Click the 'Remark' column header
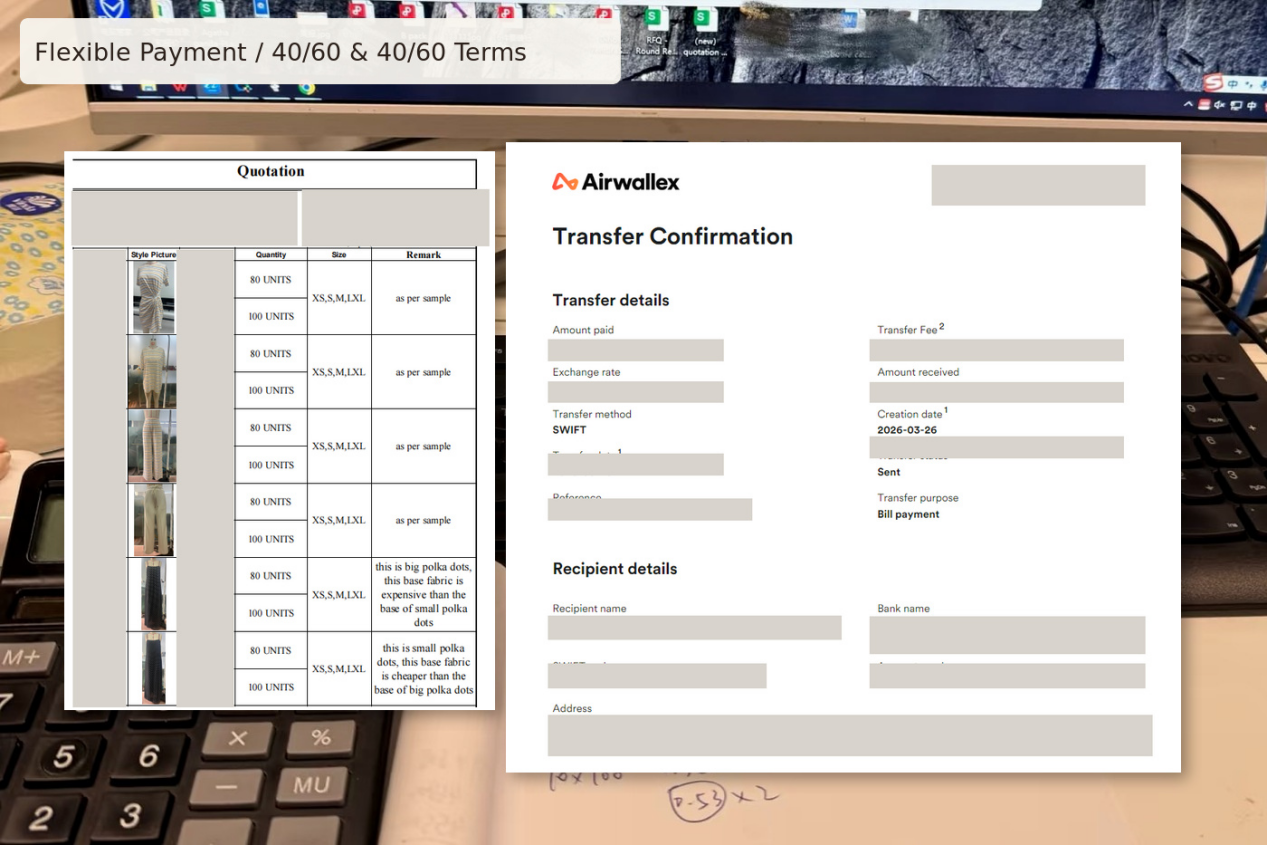The width and height of the screenshot is (1267, 845). (423, 255)
